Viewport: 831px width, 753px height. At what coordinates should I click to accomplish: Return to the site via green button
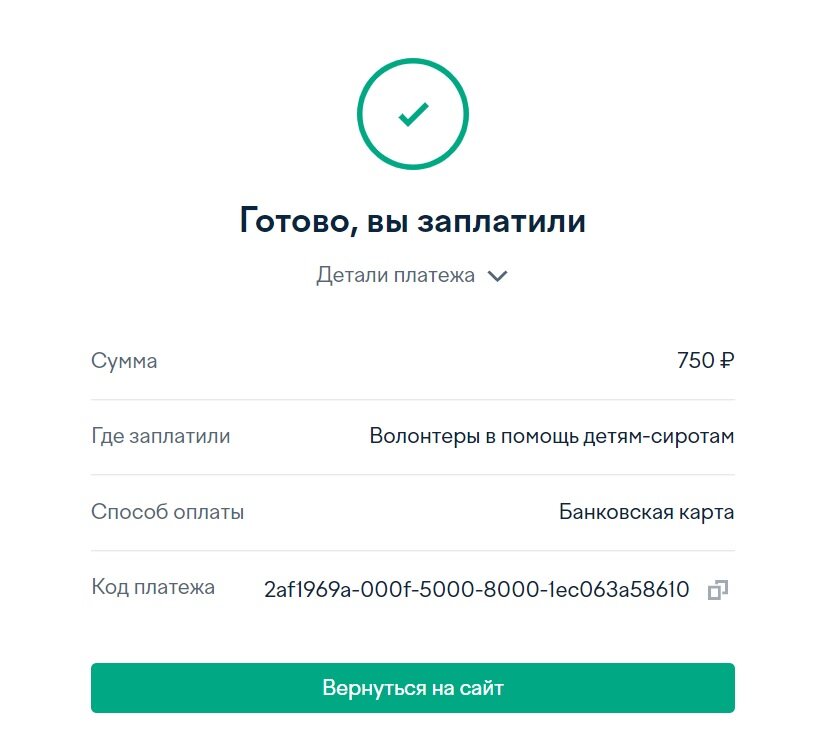pyautogui.click(x=412, y=687)
